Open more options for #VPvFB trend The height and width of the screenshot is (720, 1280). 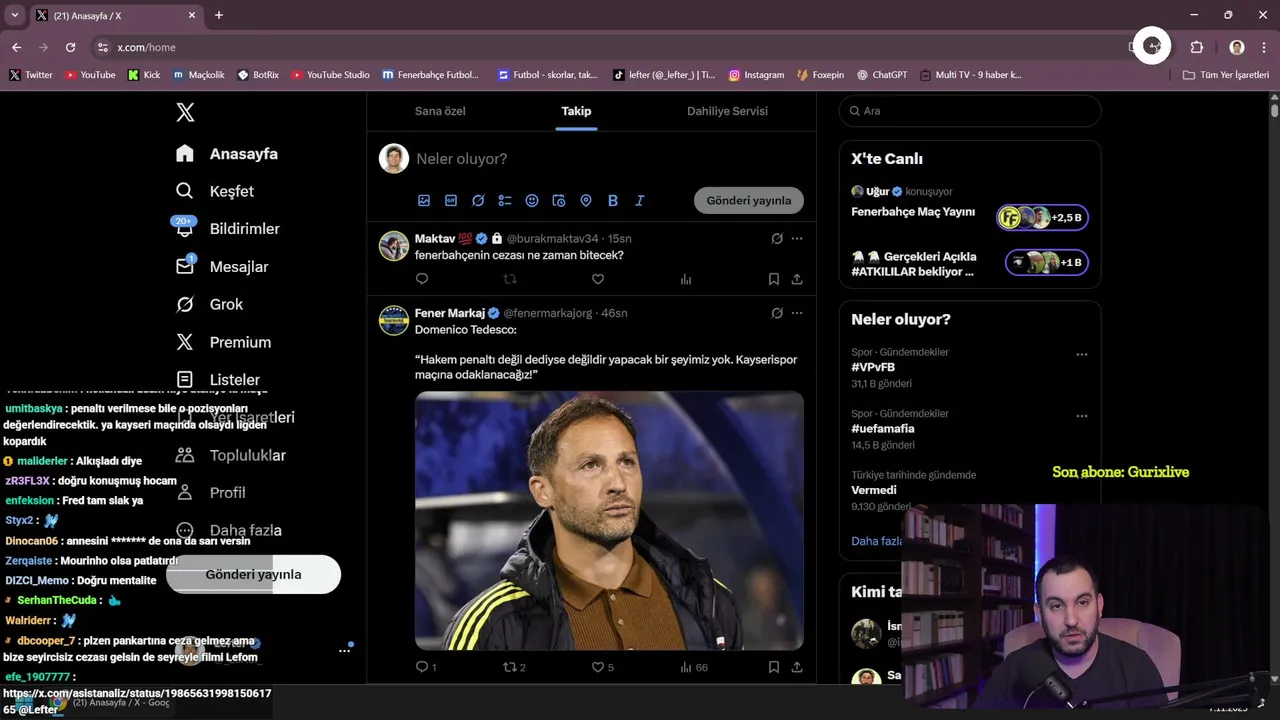click(x=1081, y=354)
